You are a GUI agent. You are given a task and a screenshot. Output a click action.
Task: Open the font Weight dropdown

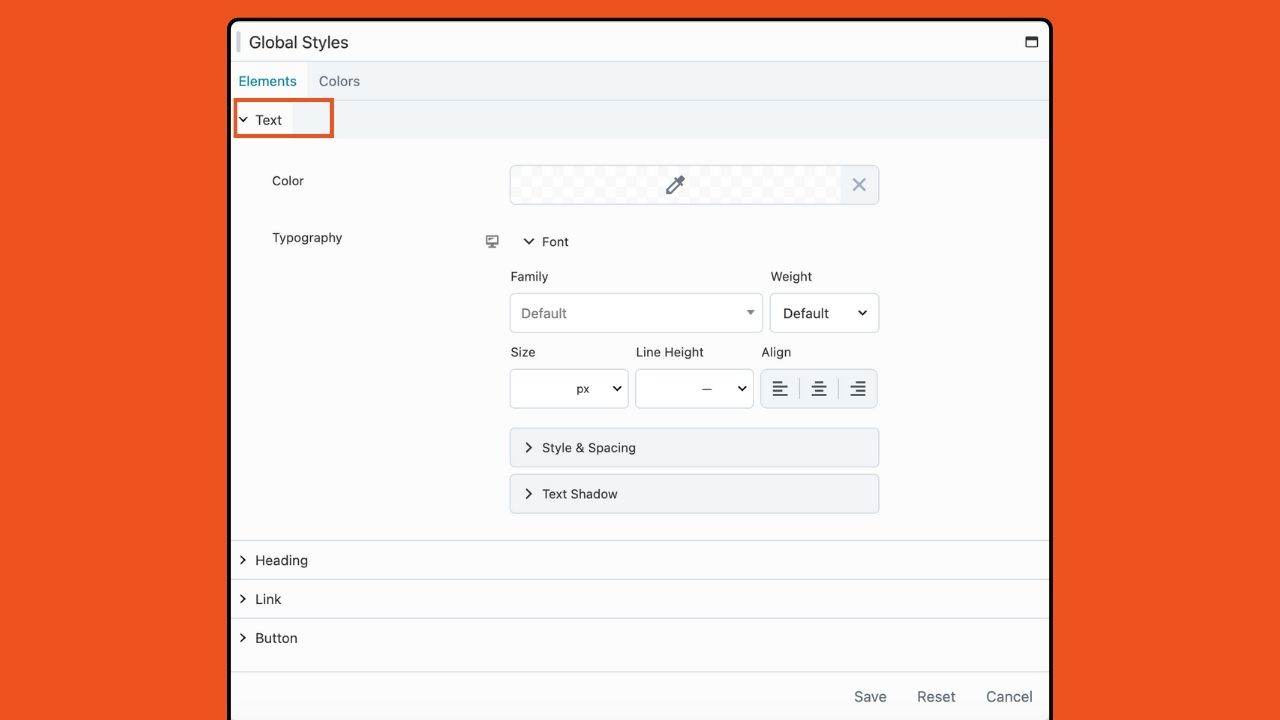point(824,313)
